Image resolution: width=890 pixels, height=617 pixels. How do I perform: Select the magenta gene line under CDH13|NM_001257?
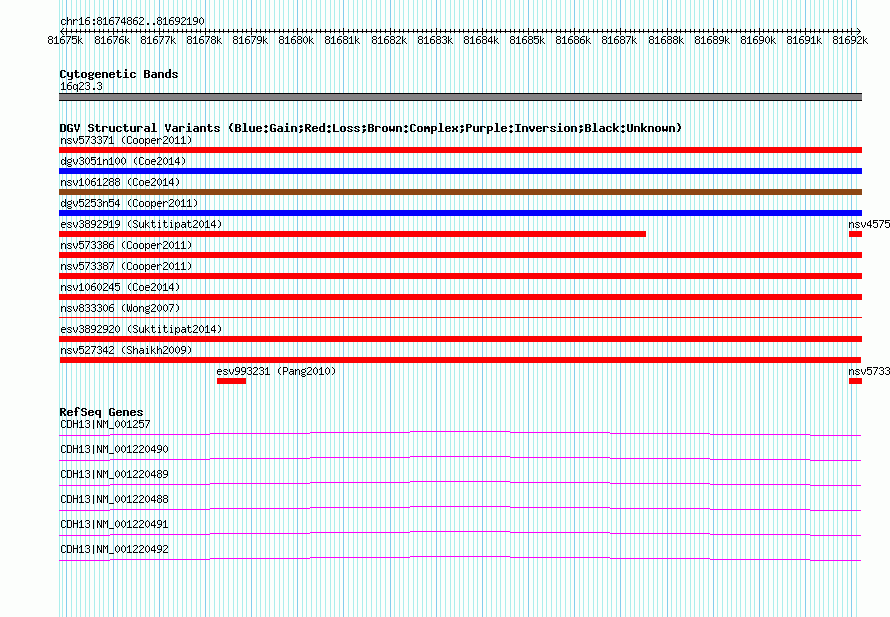[460, 434]
